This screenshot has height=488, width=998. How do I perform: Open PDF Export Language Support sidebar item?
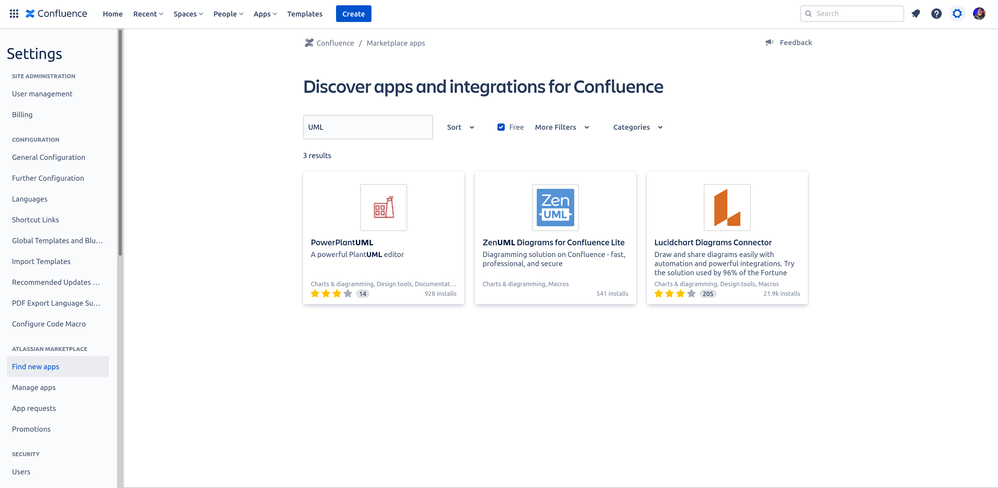click(57, 303)
